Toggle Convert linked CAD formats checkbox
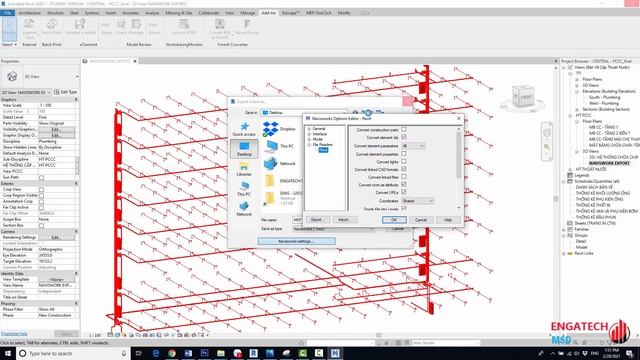Viewport: 640px width, 360px height. click(404, 169)
